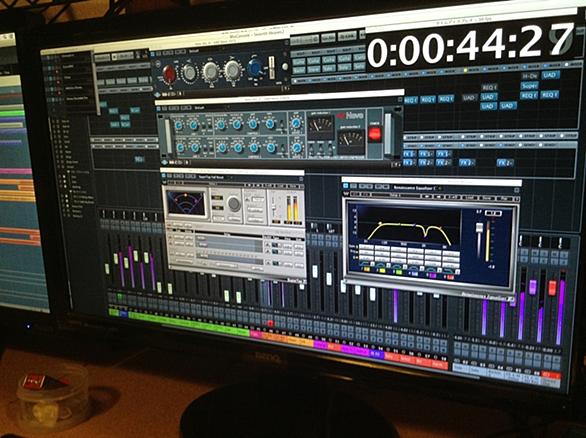Toggle the green band button in the Renaissance Equalizer
This screenshot has width=586, height=438.
coord(399,271)
